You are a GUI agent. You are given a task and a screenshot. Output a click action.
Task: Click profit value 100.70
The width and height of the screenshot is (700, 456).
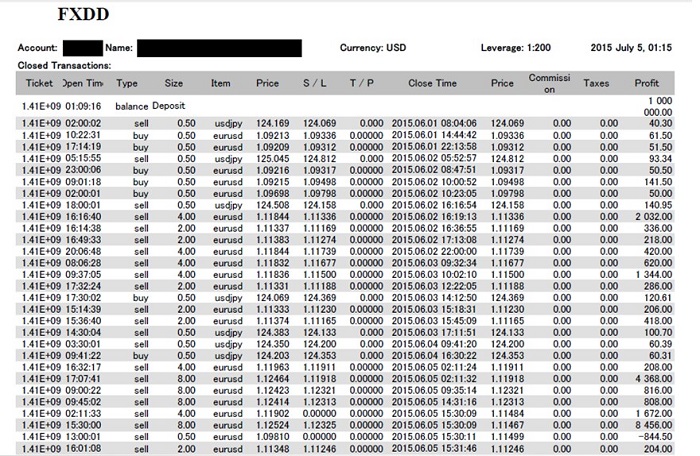click(658, 333)
